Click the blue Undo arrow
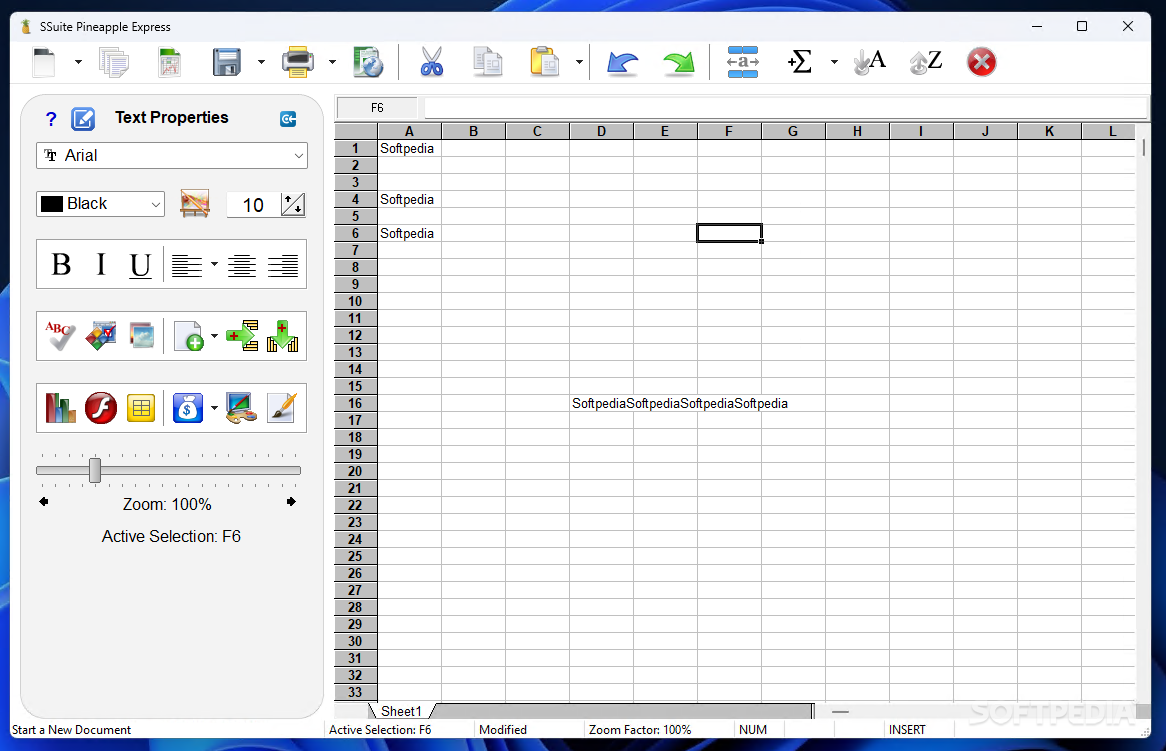 tap(622, 62)
